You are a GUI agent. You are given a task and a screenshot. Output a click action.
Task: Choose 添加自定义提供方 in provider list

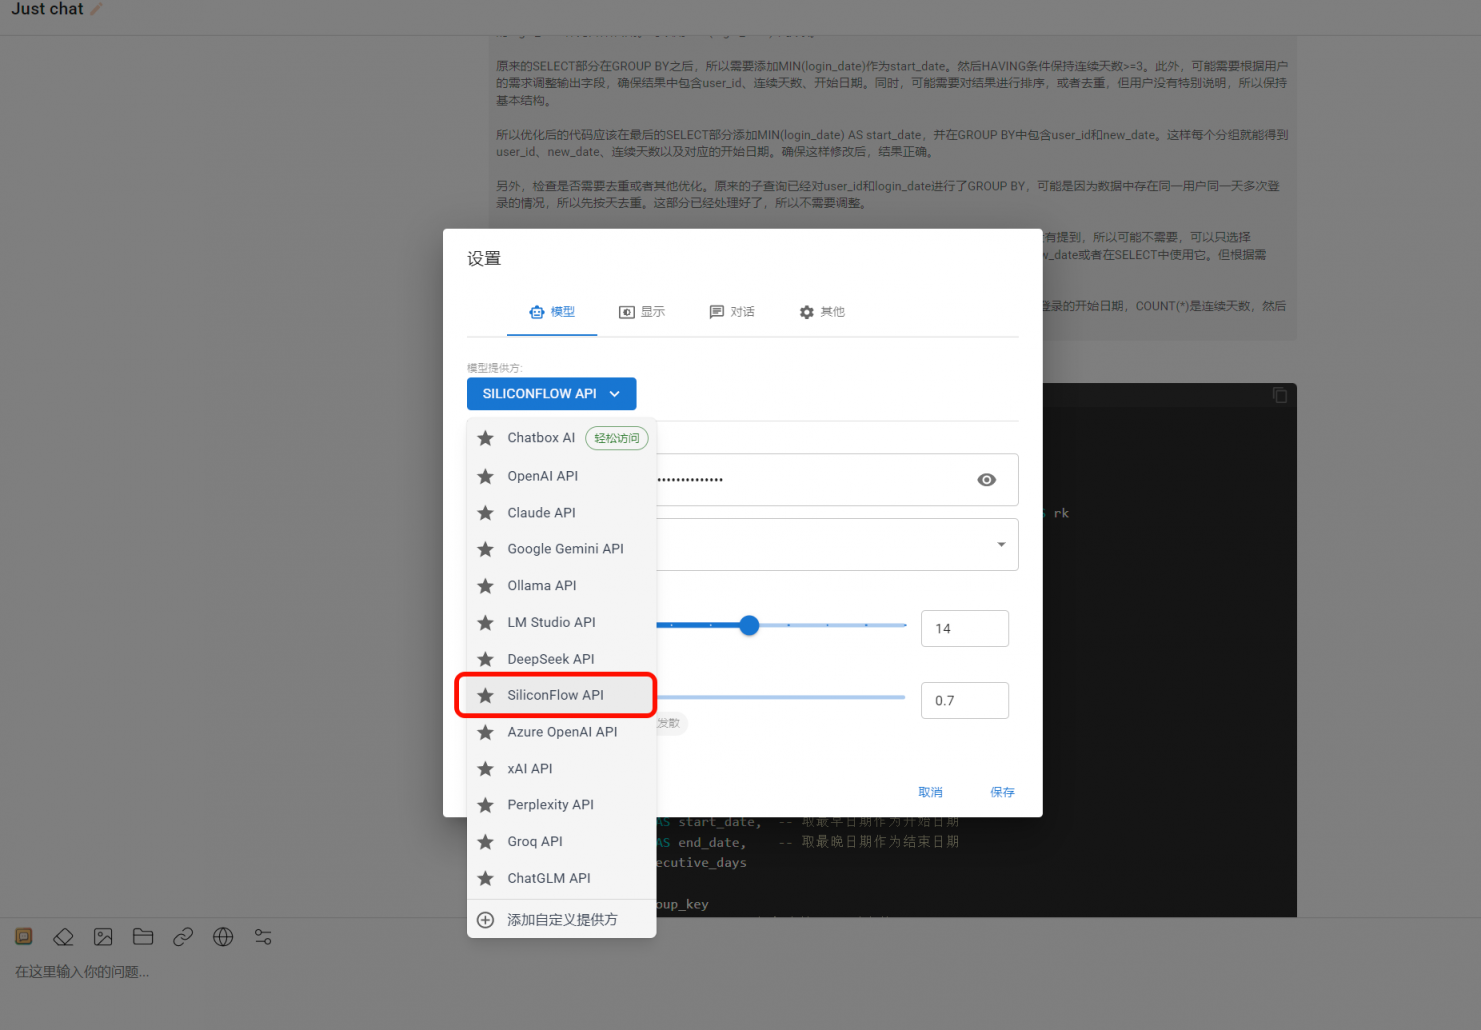561,920
